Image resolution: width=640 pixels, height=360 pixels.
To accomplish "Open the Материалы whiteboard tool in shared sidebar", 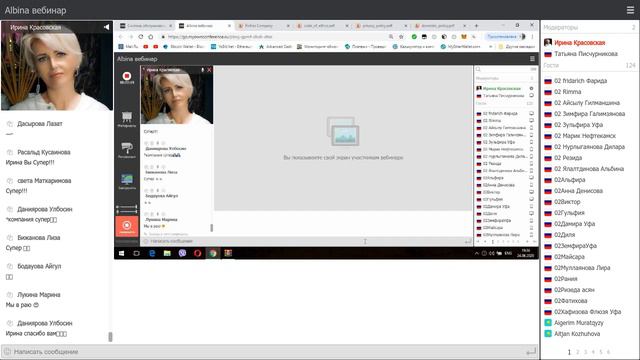I will click(x=127, y=119).
